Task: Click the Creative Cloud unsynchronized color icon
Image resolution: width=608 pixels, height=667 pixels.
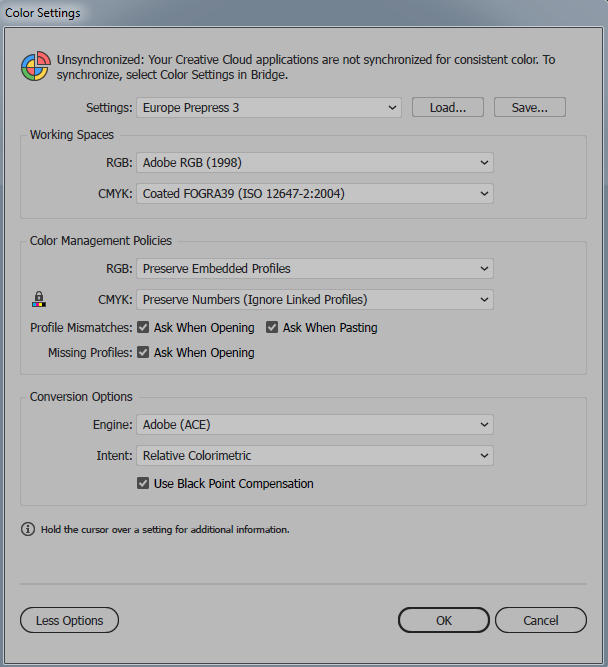Action: (x=35, y=66)
